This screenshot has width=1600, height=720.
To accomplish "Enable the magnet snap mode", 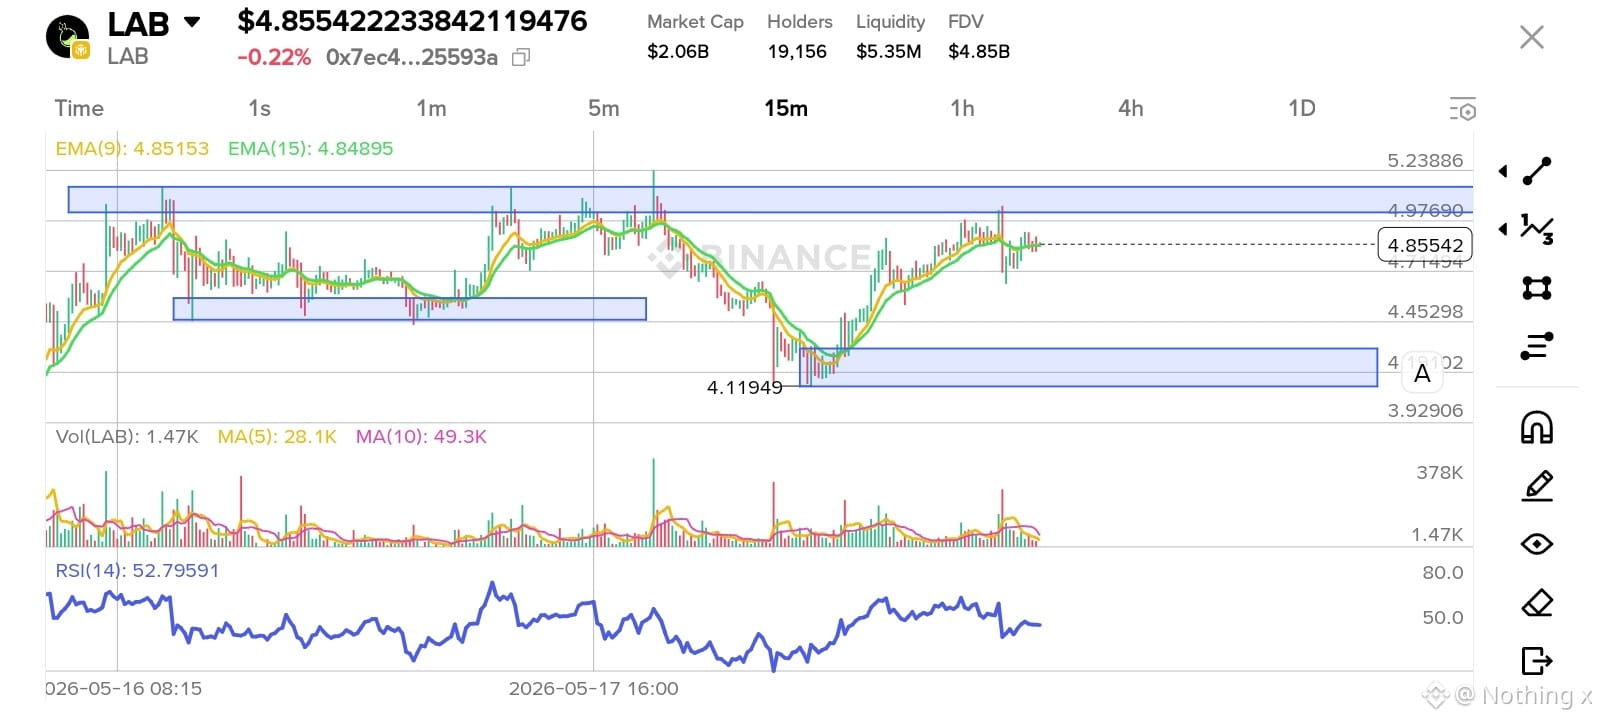I will coord(1537,427).
